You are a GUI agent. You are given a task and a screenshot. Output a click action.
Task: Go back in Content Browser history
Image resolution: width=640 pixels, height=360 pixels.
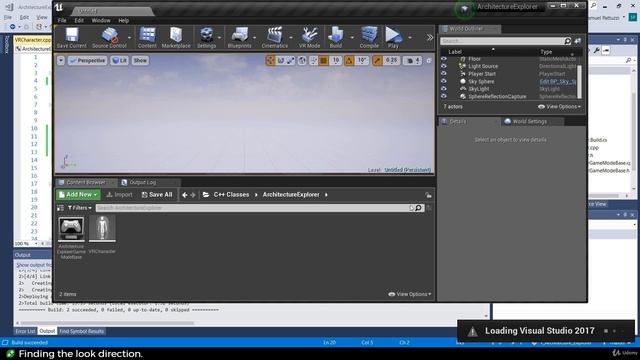[185, 195]
